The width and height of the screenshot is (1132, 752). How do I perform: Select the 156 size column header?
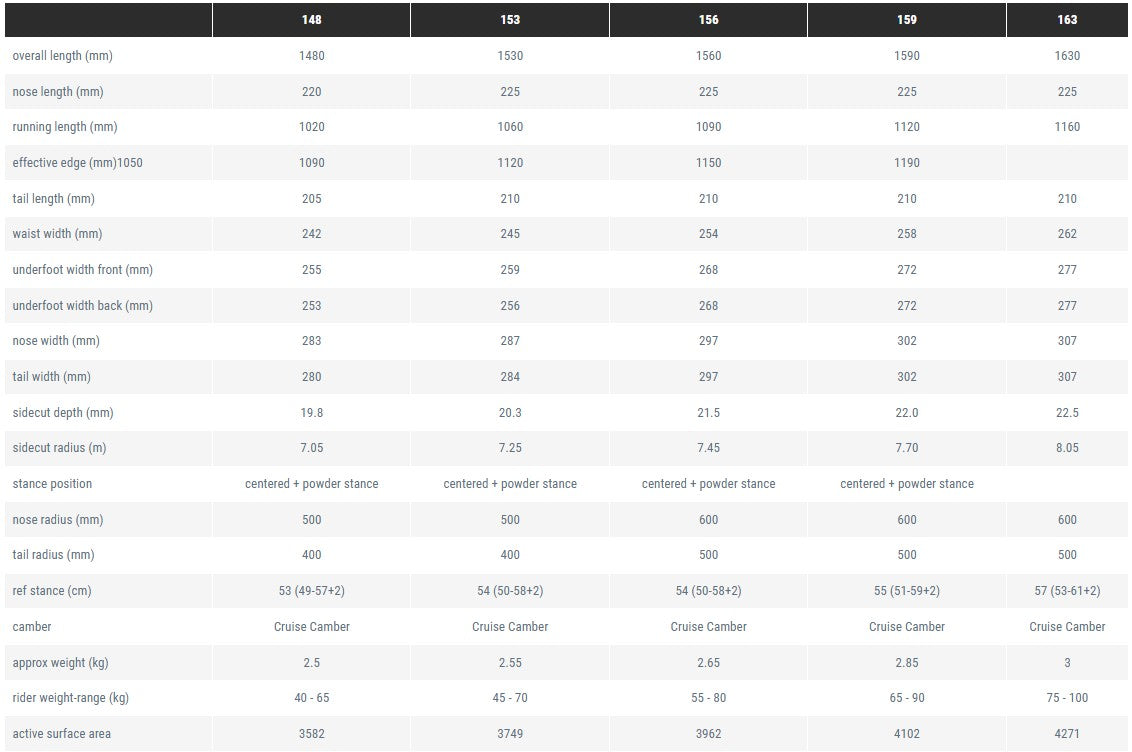point(708,20)
